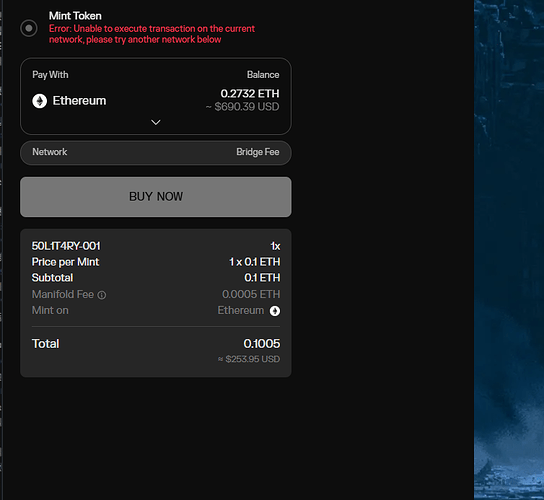Click the Mint Token heading
Image resolution: width=544 pixels, height=500 pixels.
tap(75, 16)
